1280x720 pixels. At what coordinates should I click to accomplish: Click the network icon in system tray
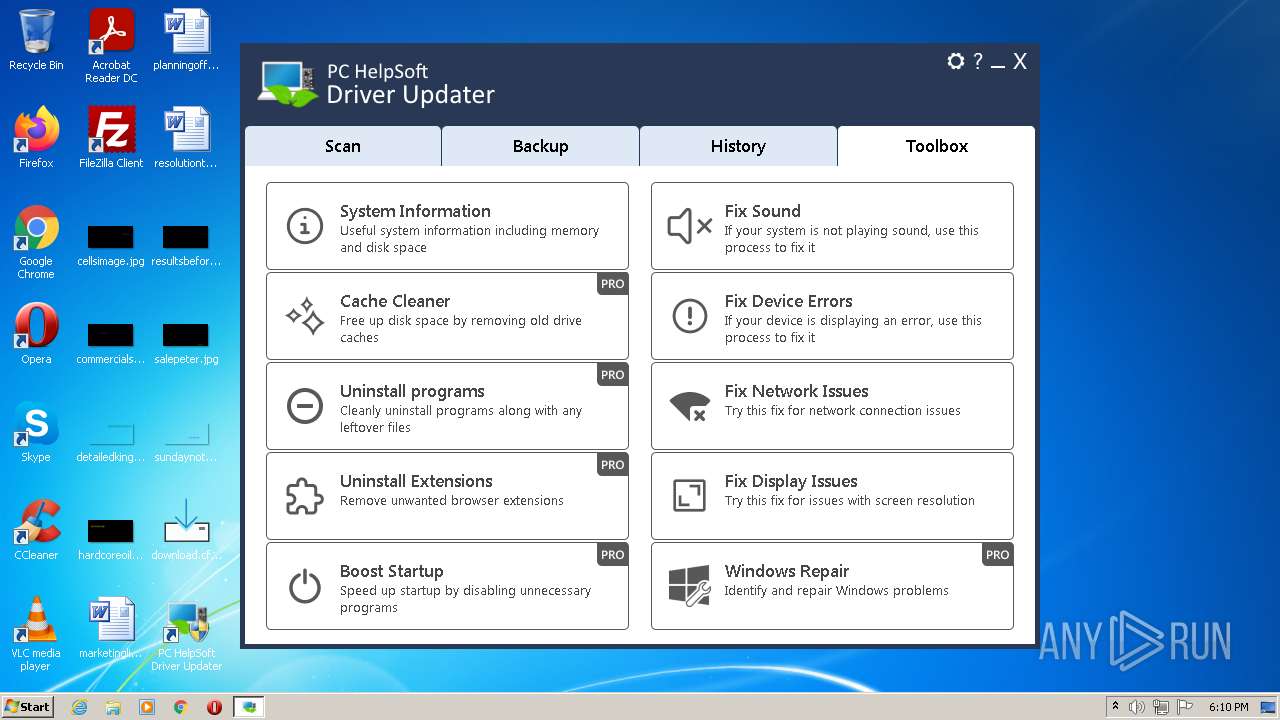(1161, 707)
